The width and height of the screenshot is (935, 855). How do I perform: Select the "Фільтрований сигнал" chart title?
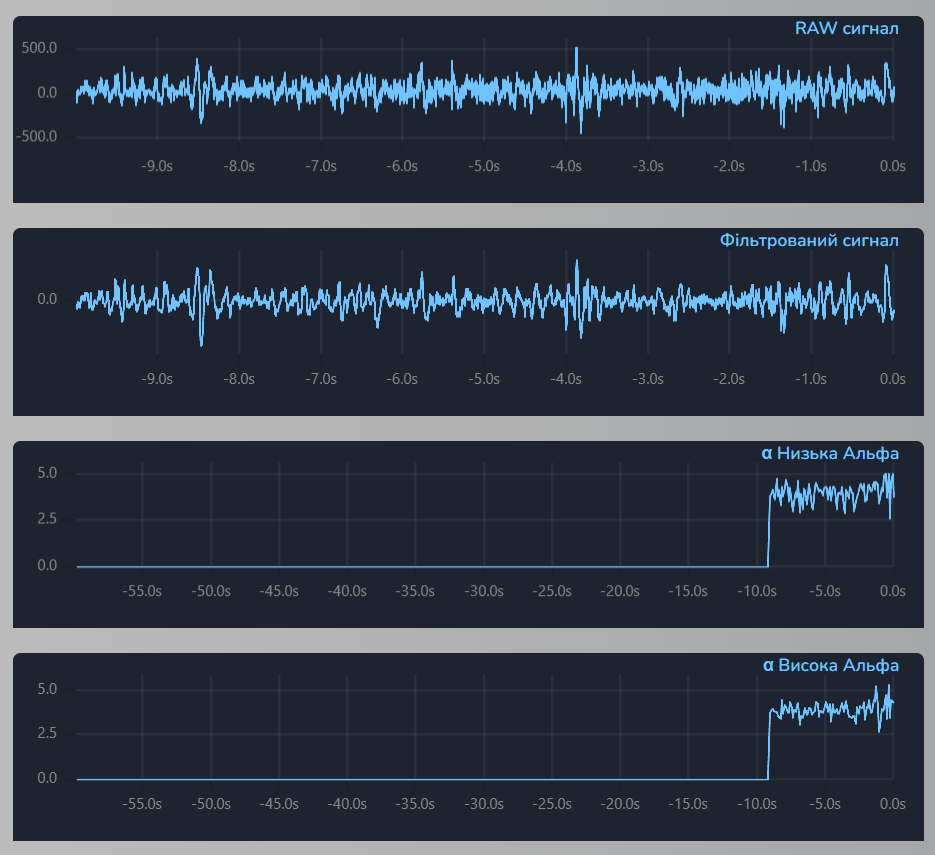[809, 241]
